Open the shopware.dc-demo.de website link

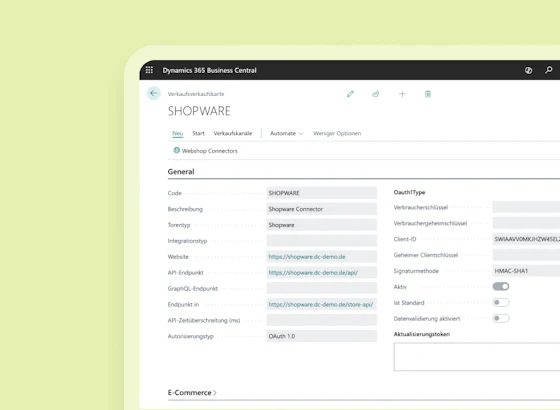(x=307, y=257)
